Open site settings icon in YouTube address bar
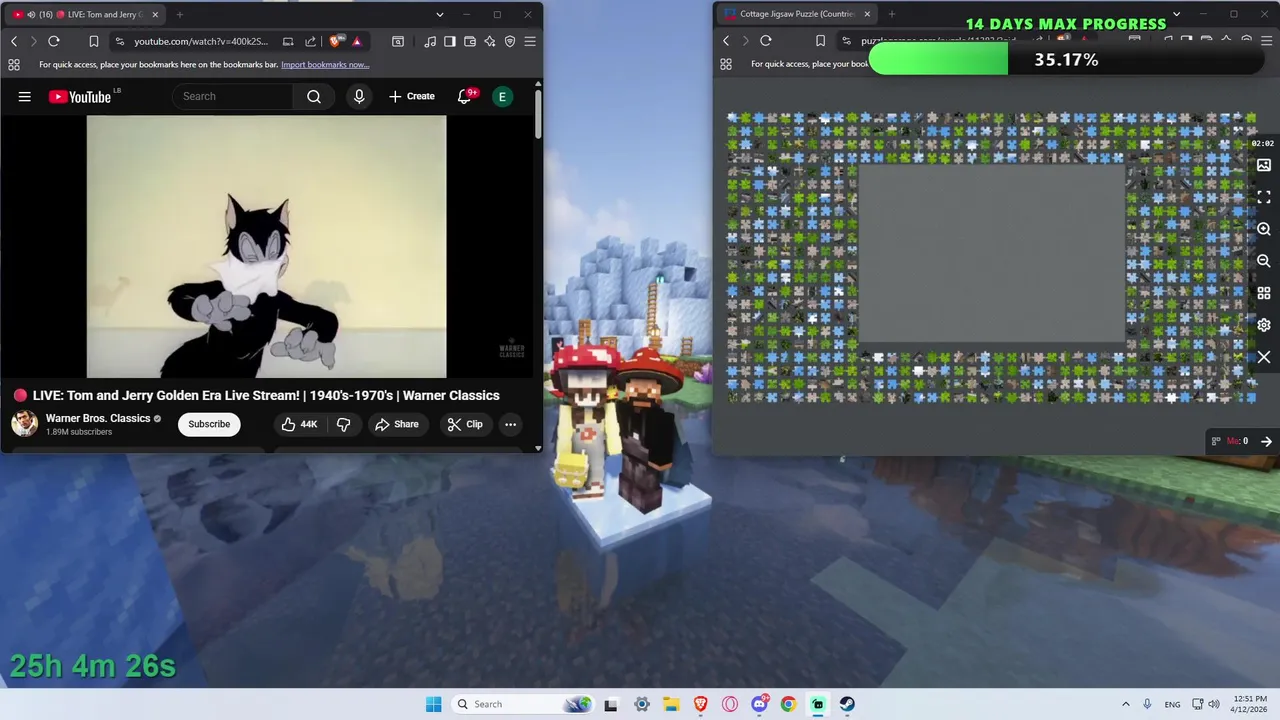Screen dimensions: 1280x720 [120, 41]
